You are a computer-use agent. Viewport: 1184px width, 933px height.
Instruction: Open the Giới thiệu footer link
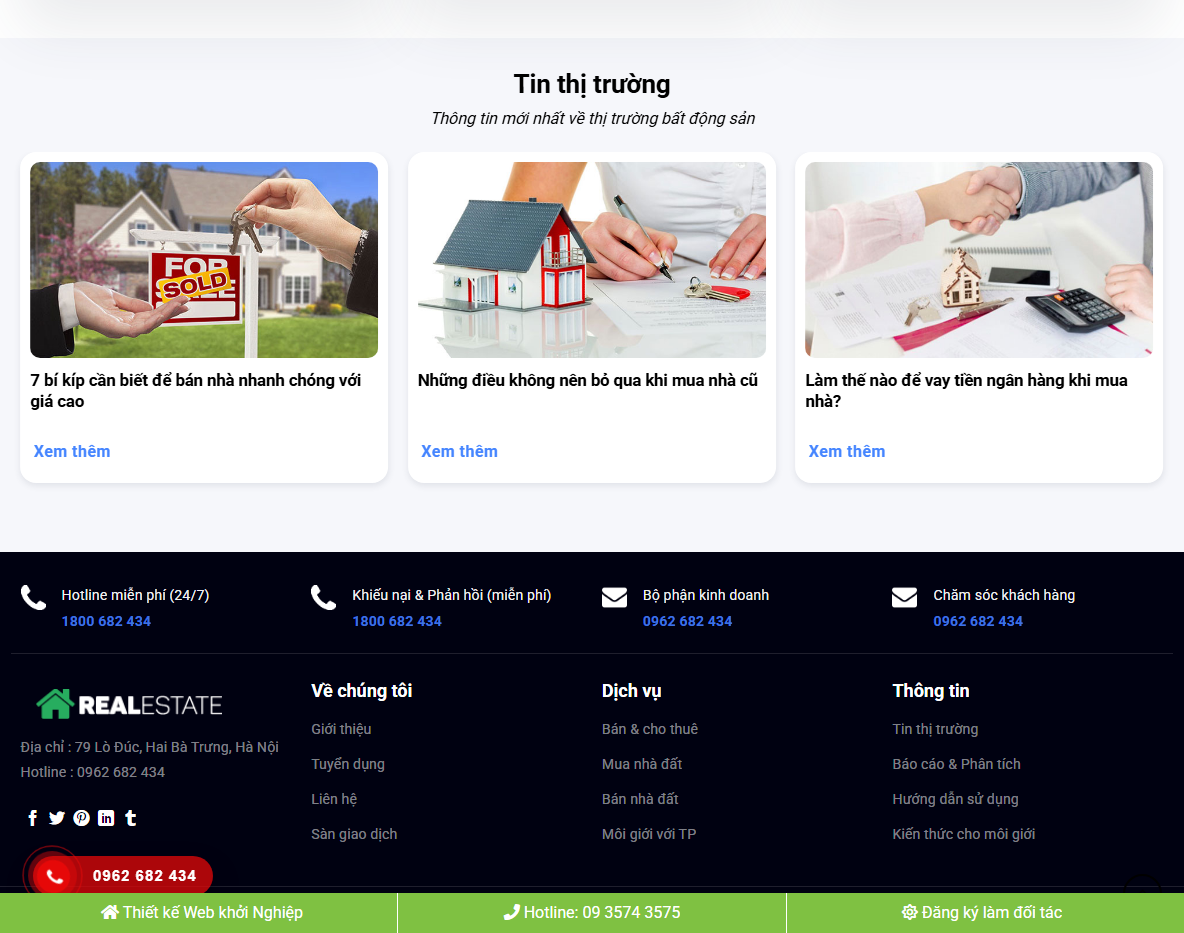(x=341, y=729)
